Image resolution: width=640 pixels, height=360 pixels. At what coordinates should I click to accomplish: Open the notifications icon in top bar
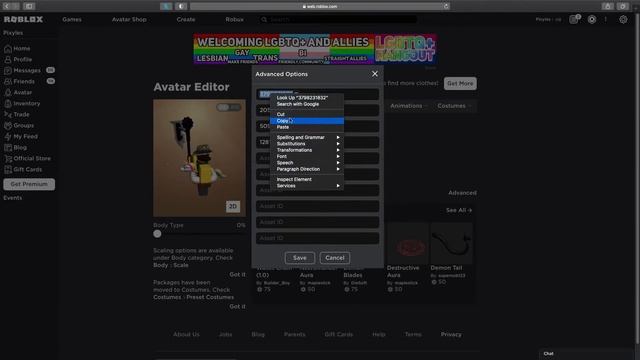pyautogui.click(x=574, y=19)
